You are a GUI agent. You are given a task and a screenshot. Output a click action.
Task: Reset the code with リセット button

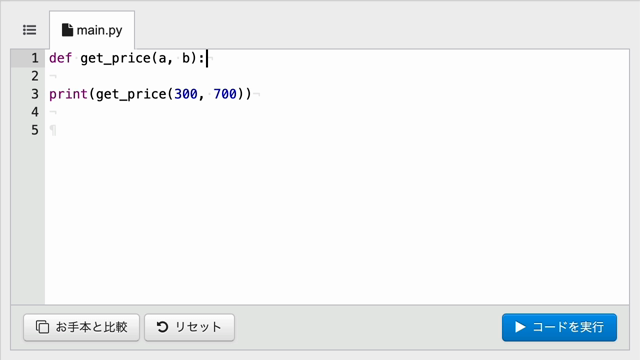(x=189, y=327)
